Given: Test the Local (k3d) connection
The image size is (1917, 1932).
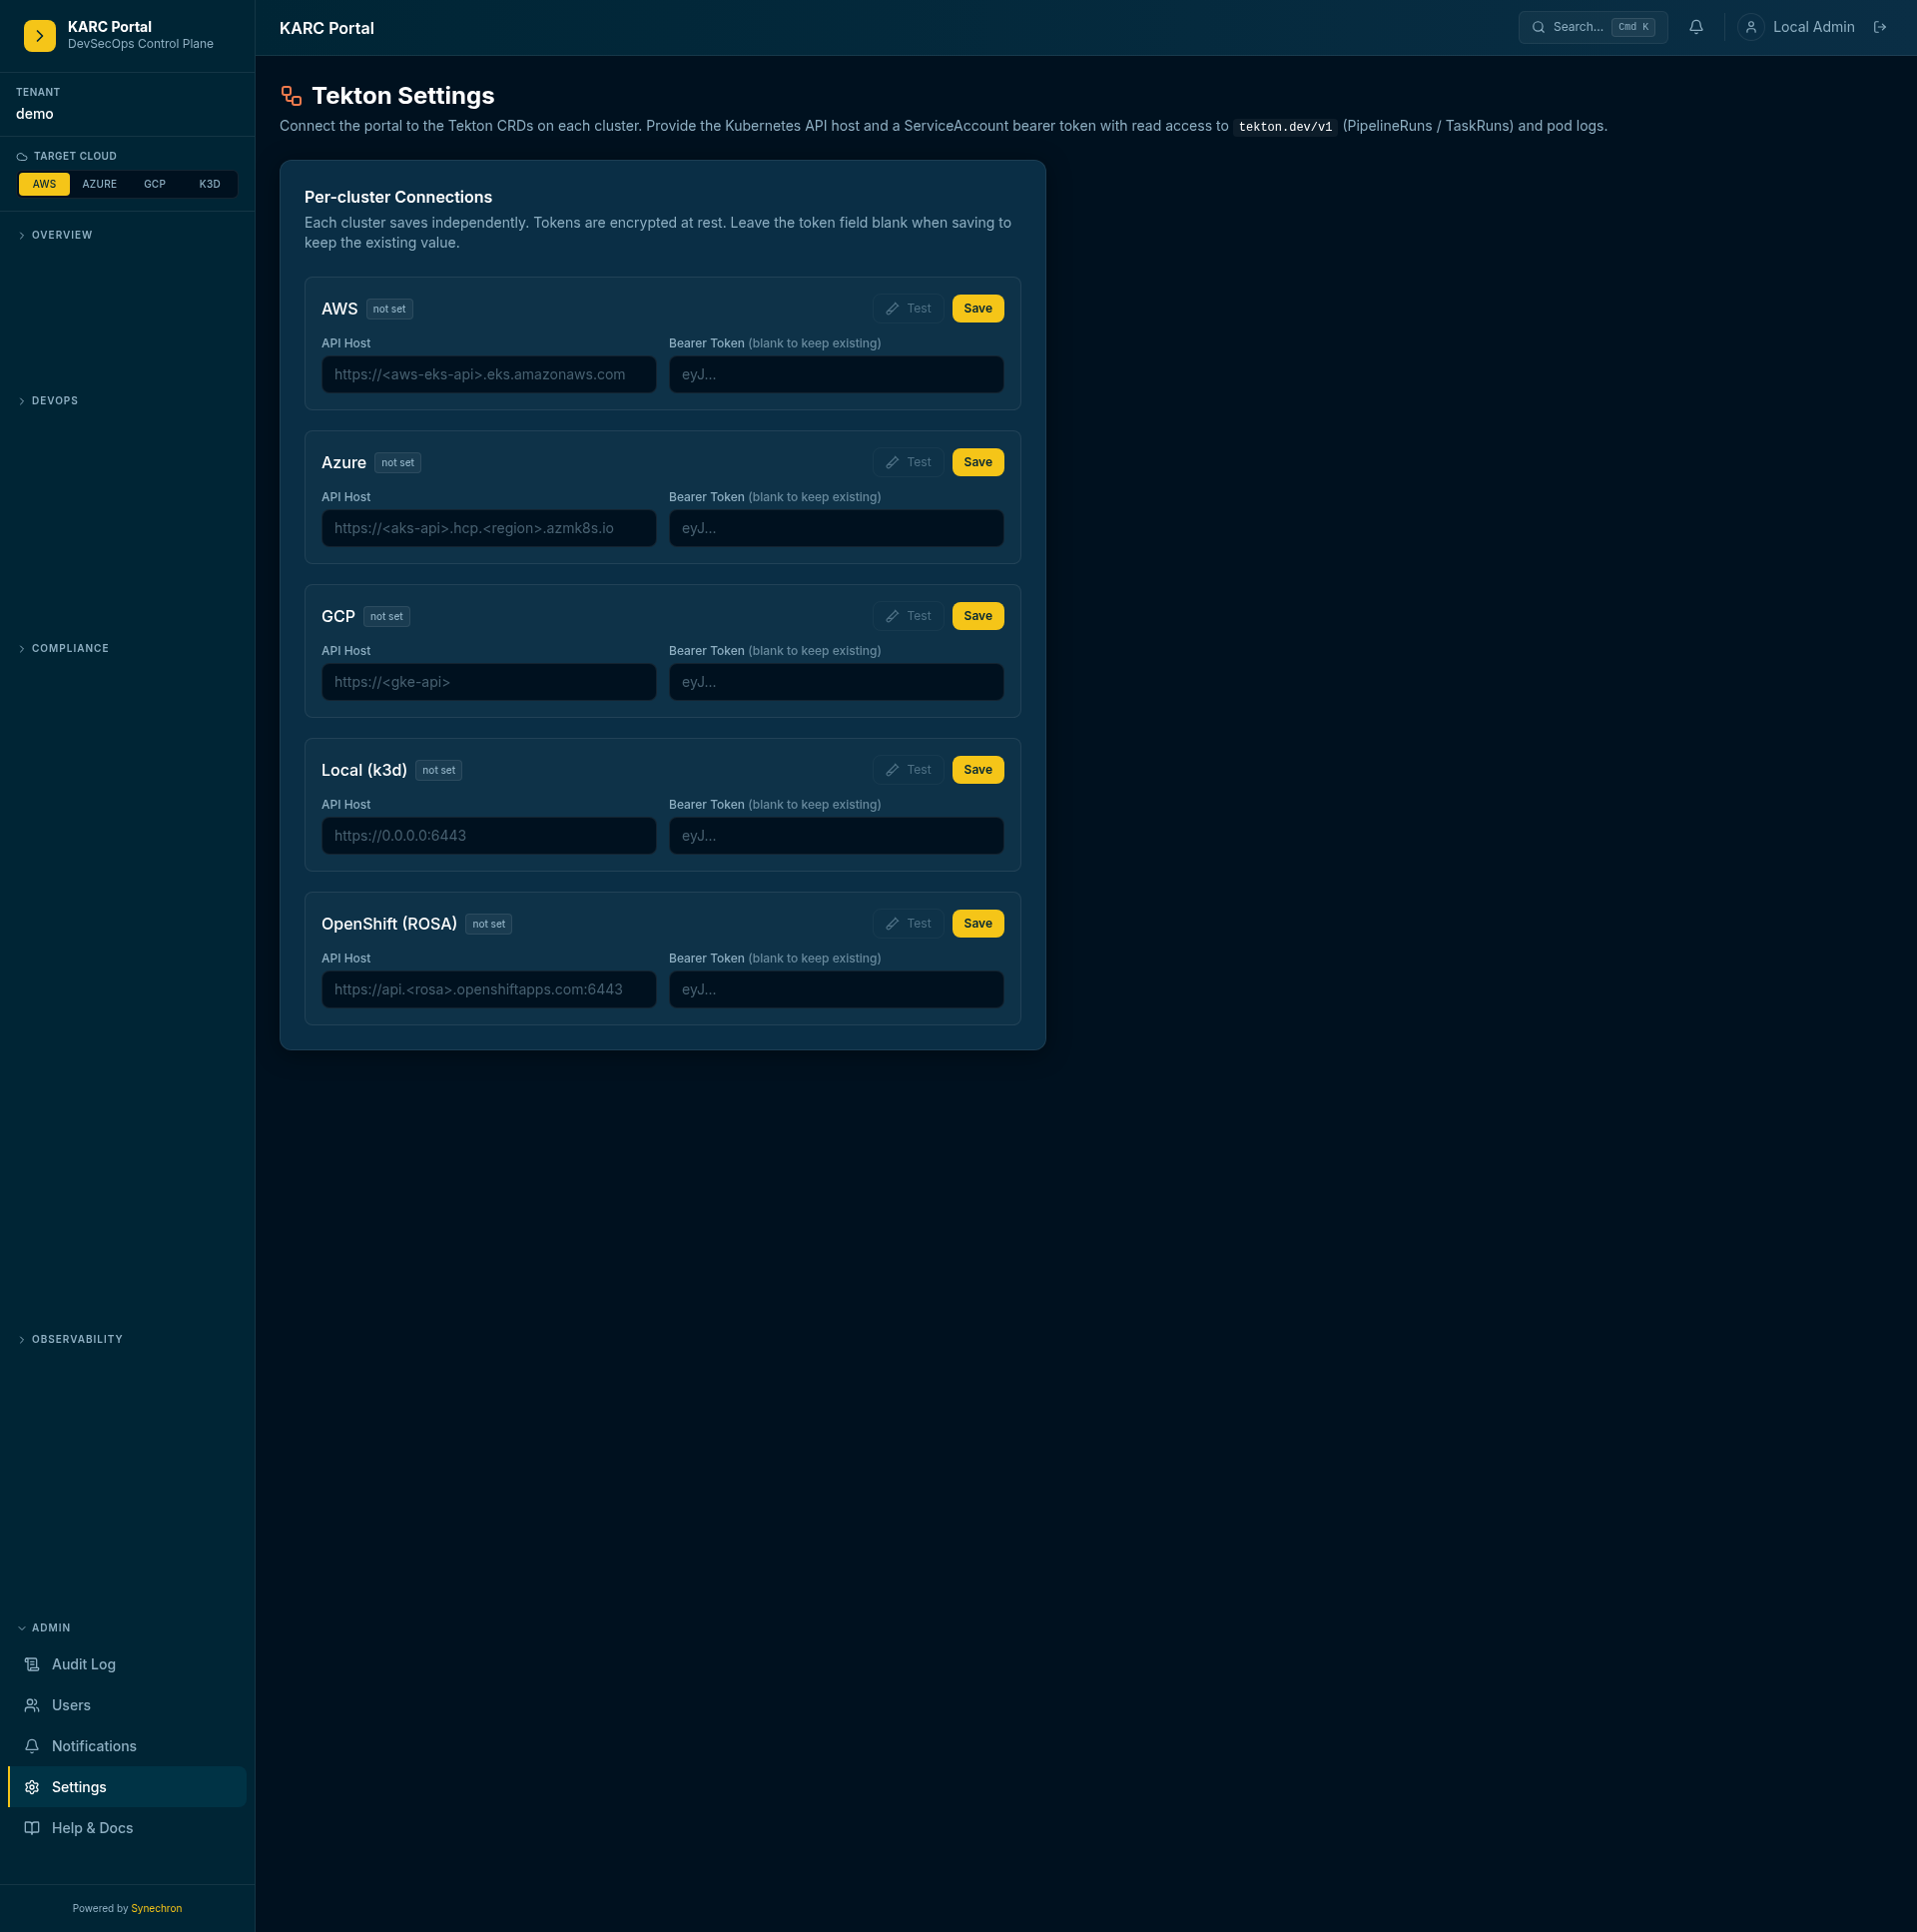Looking at the screenshot, I should (908, 770).
